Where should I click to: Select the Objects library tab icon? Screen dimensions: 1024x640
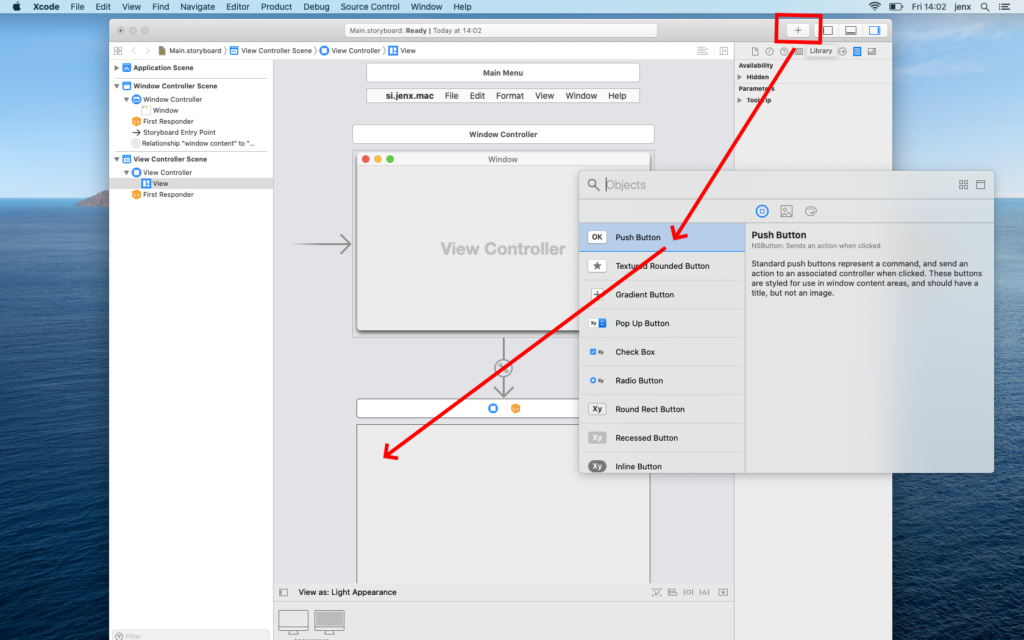(761, 211)
